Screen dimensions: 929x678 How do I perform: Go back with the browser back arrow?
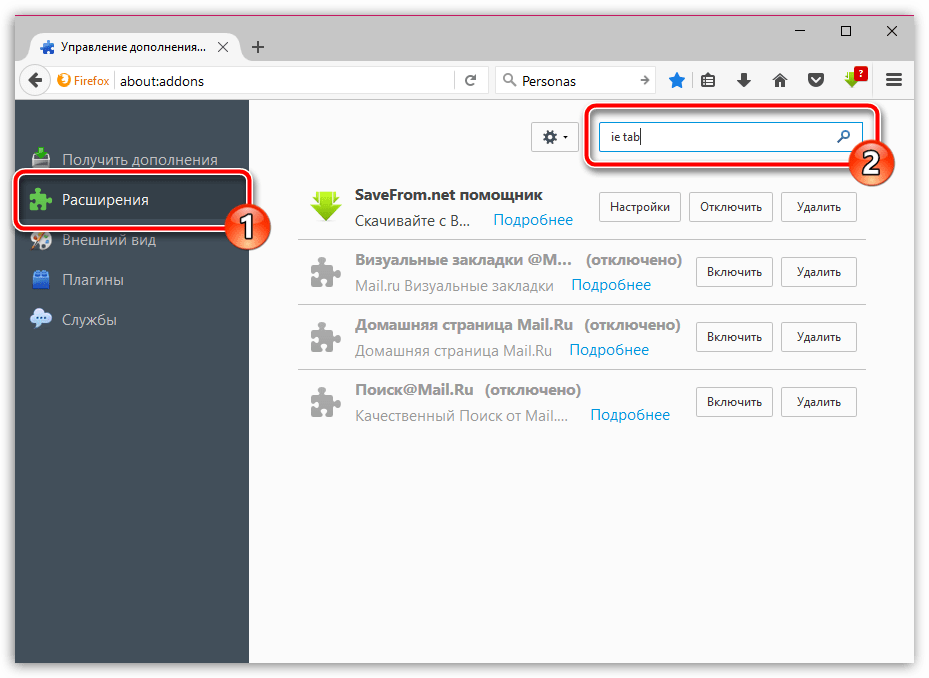(x=35, y=81)
